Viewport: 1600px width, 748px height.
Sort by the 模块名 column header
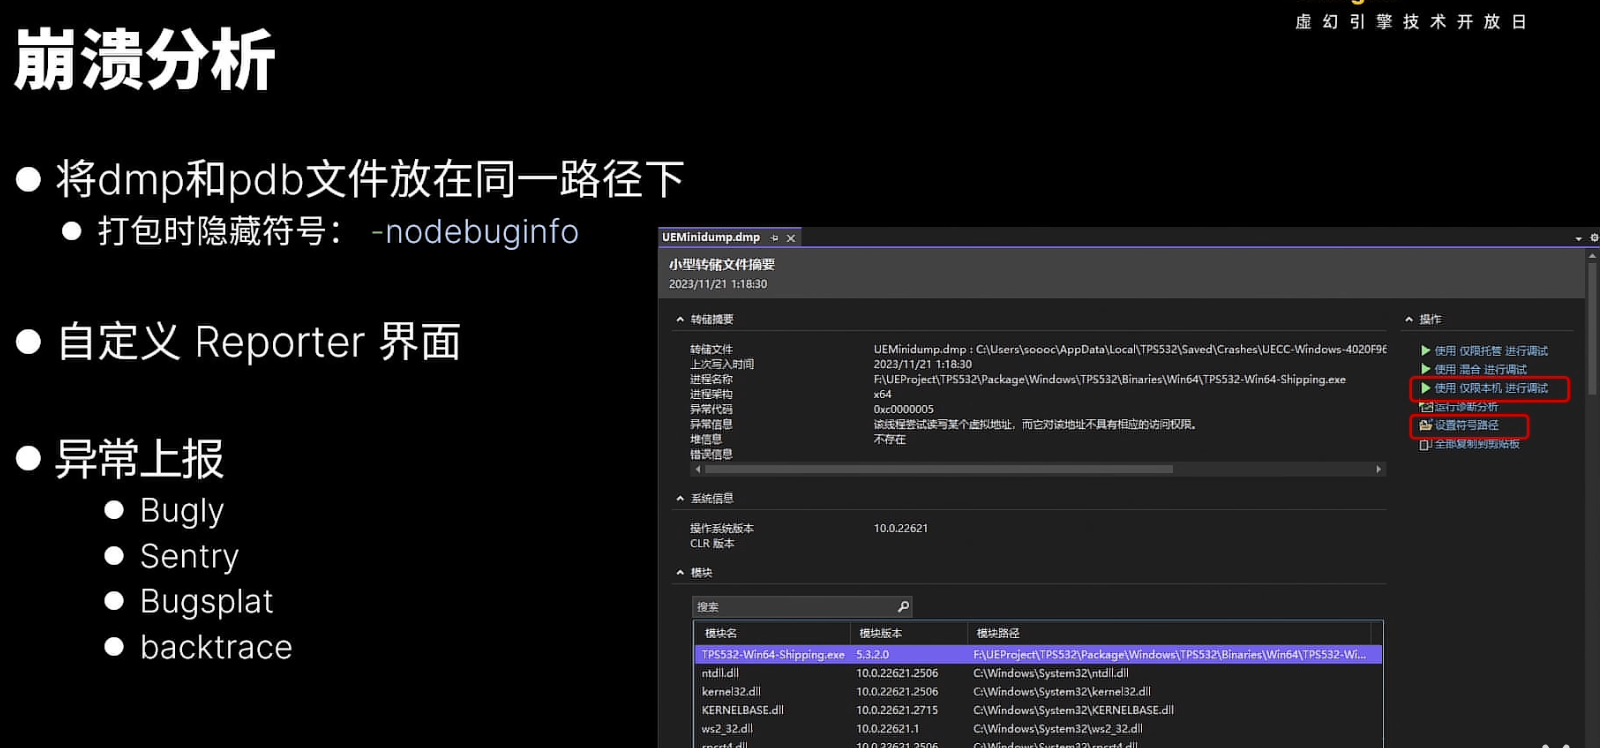tap(772, 633)
